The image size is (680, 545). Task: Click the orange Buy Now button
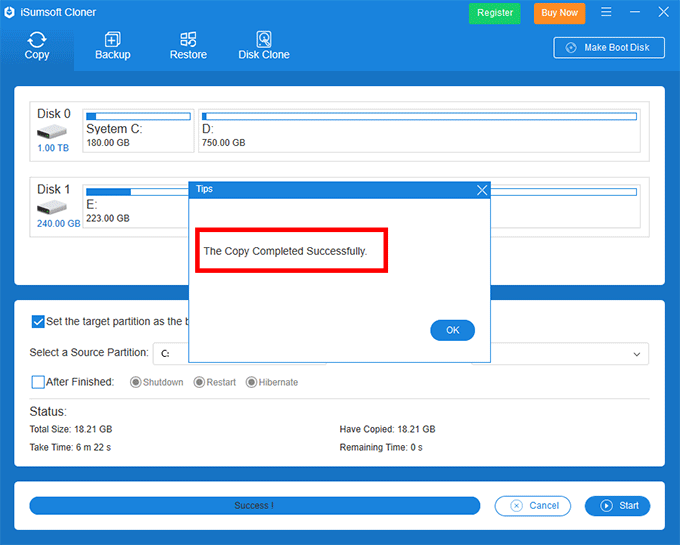point(559,13)
